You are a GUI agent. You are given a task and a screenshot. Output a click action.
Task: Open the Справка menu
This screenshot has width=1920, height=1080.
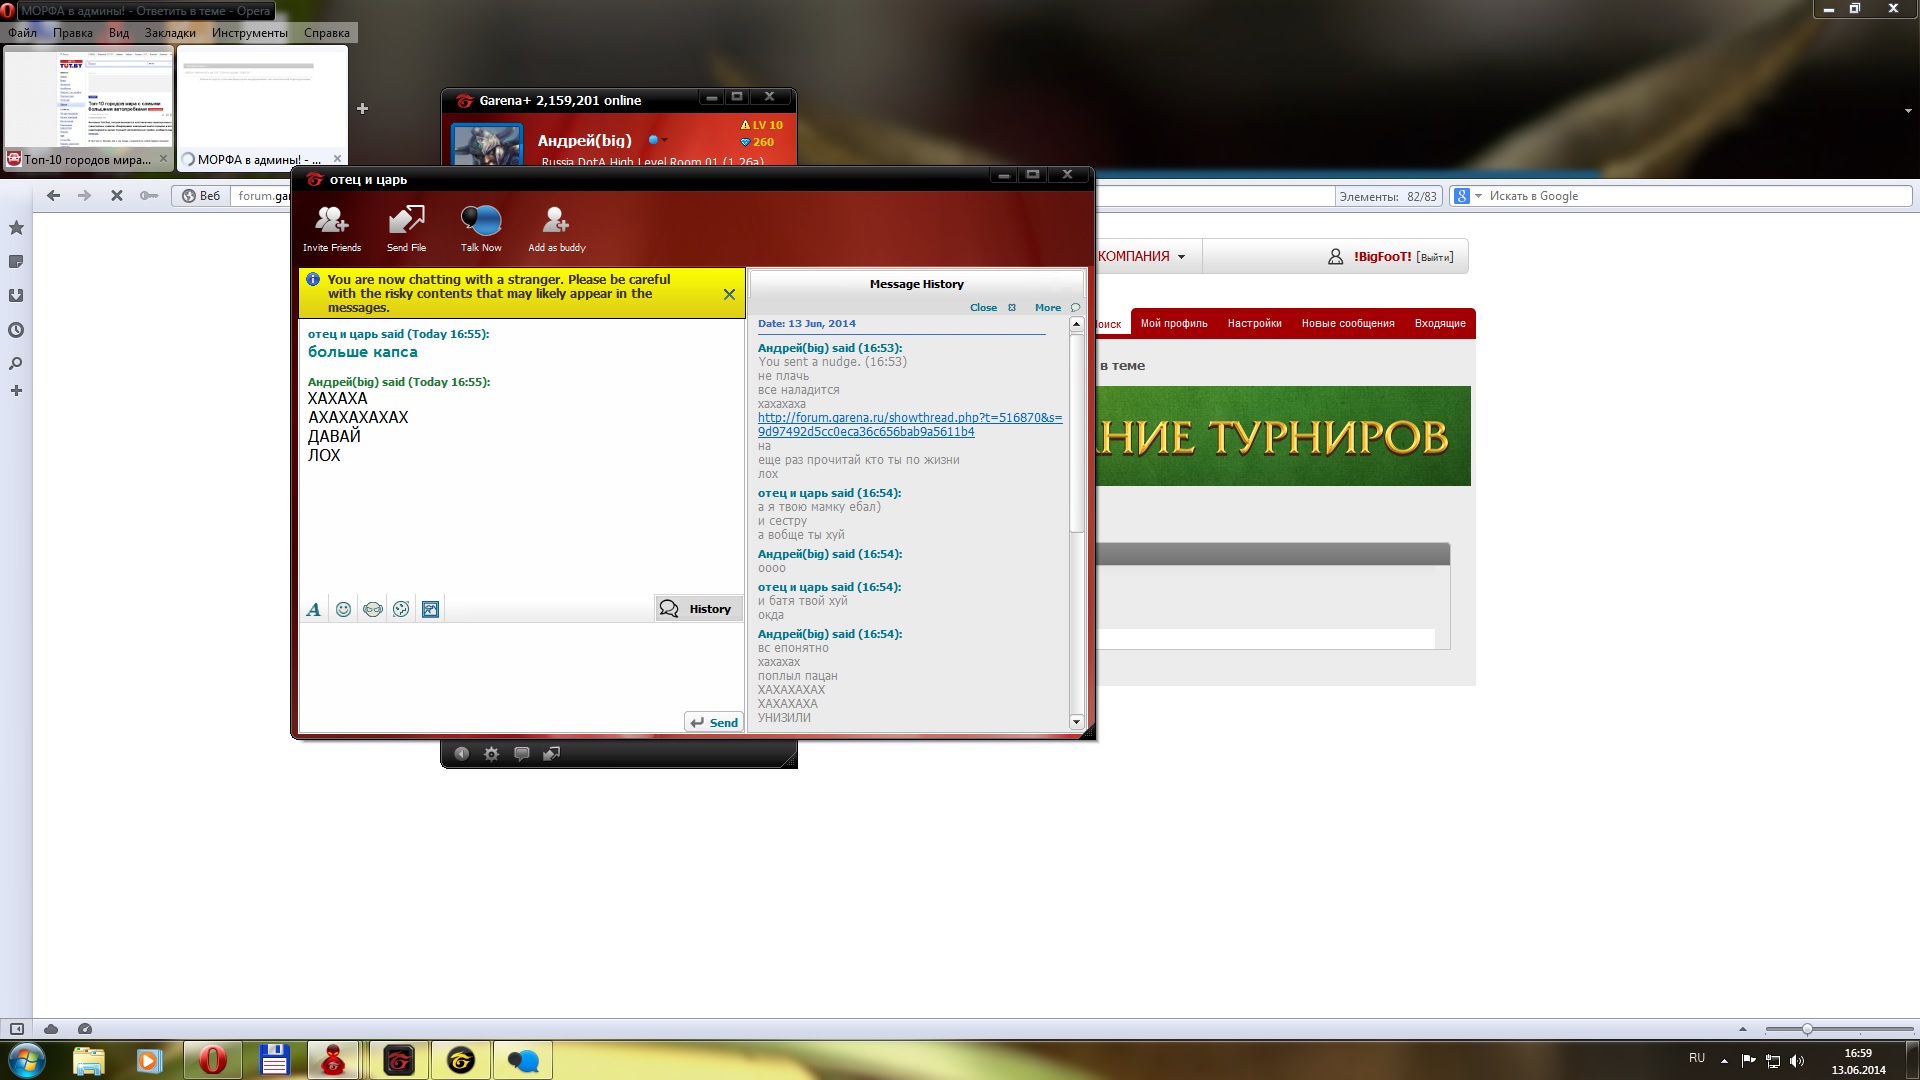[x=327, y=33]
